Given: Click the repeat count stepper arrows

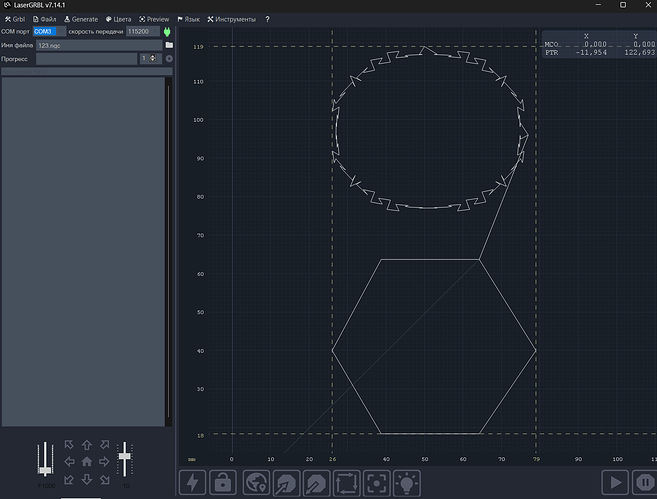Looking at the screenshot, I should 153,58.
